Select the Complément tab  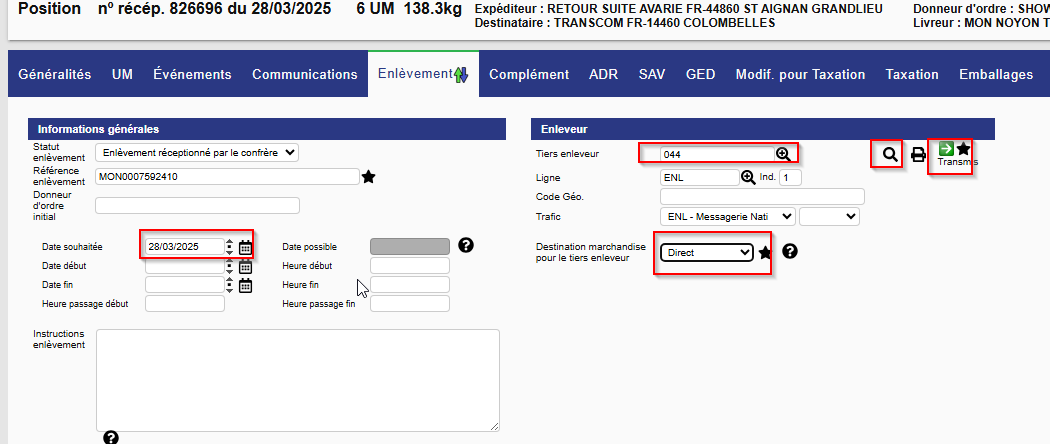(x=529, y=74)
